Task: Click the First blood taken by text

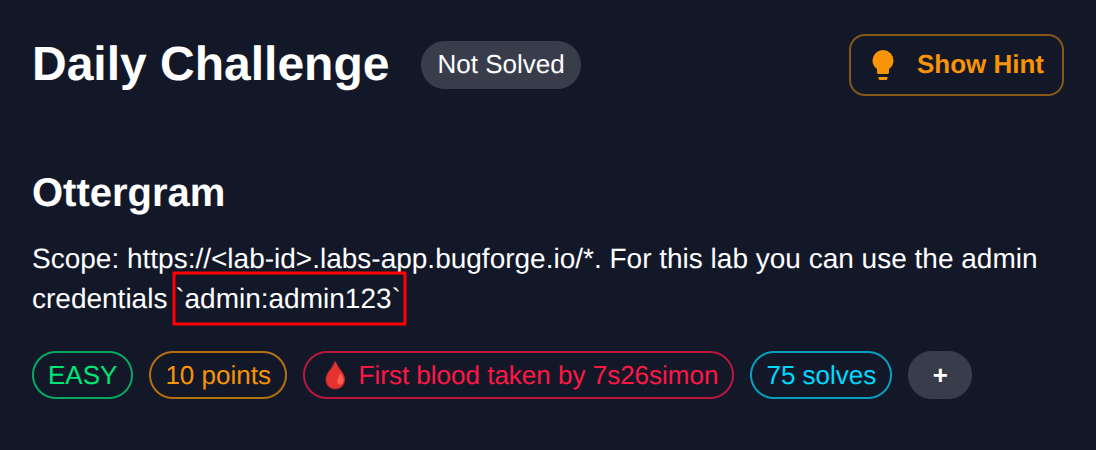Action: (x=471, y=375)
